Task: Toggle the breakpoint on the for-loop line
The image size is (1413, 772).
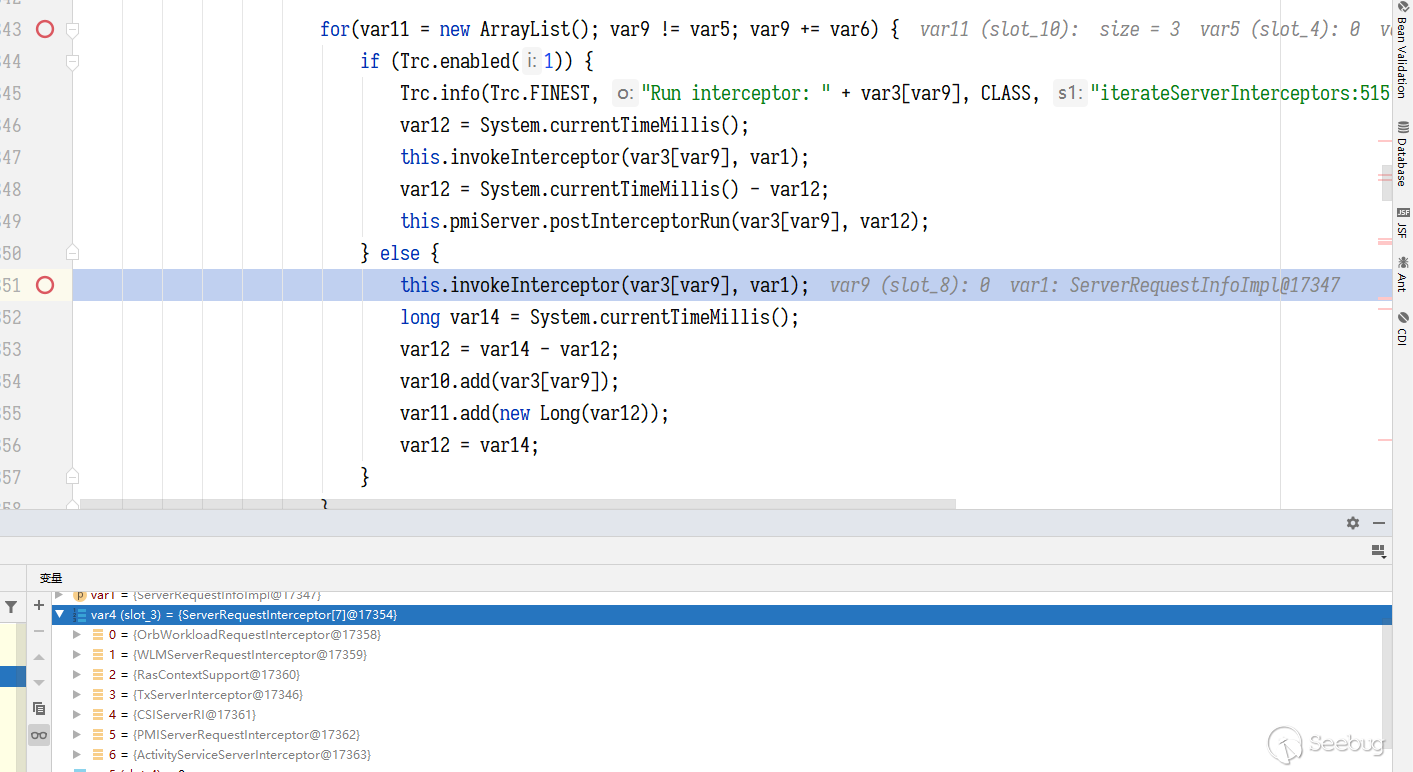Action: click(x=45, y=29)
